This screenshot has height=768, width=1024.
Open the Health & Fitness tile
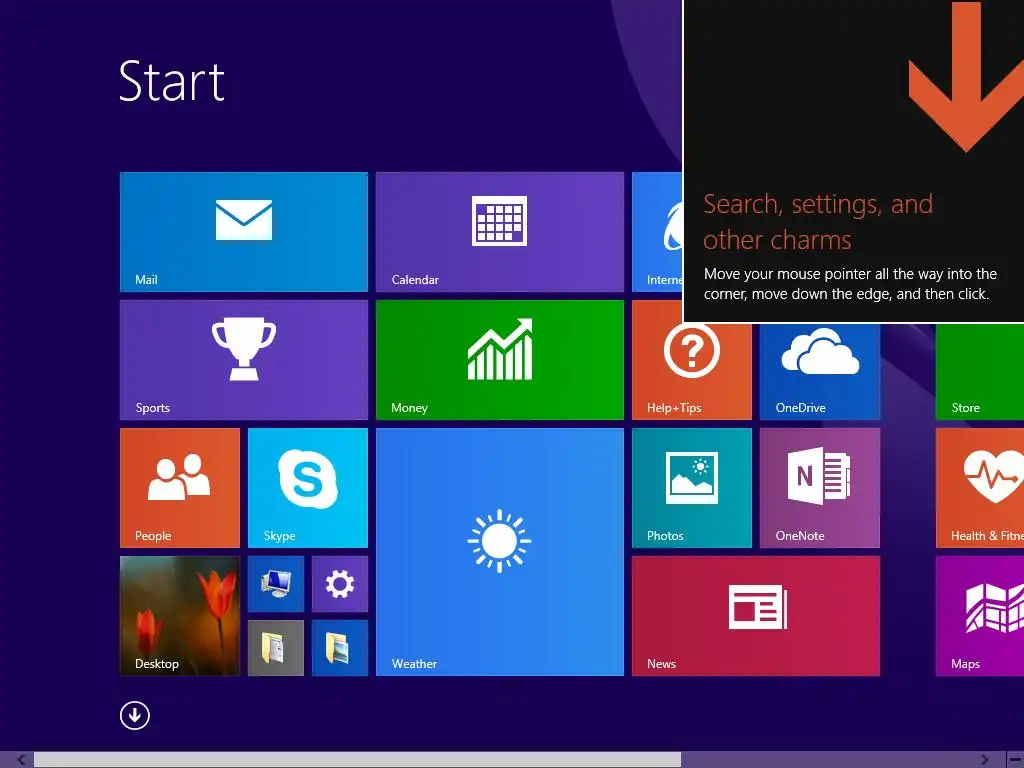pyautogui.click(x=980, y=488)
